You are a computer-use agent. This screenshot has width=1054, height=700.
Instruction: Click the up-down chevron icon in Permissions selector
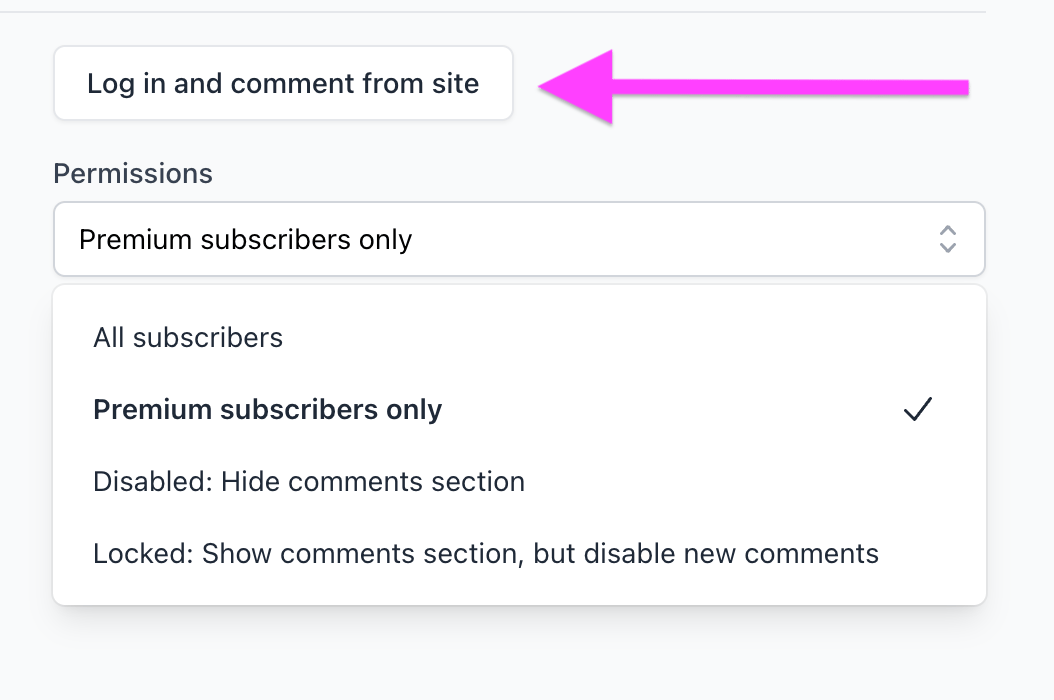(948, 239)
